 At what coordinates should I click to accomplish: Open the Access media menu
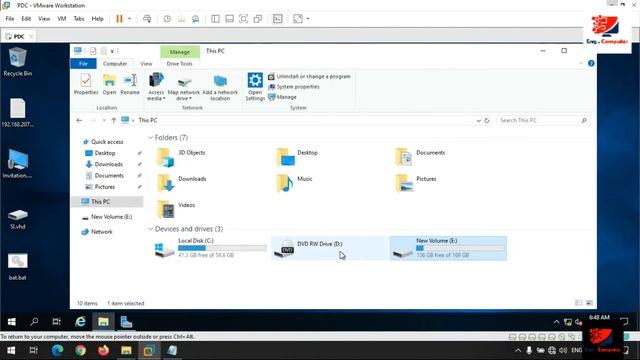click(156, 87)
